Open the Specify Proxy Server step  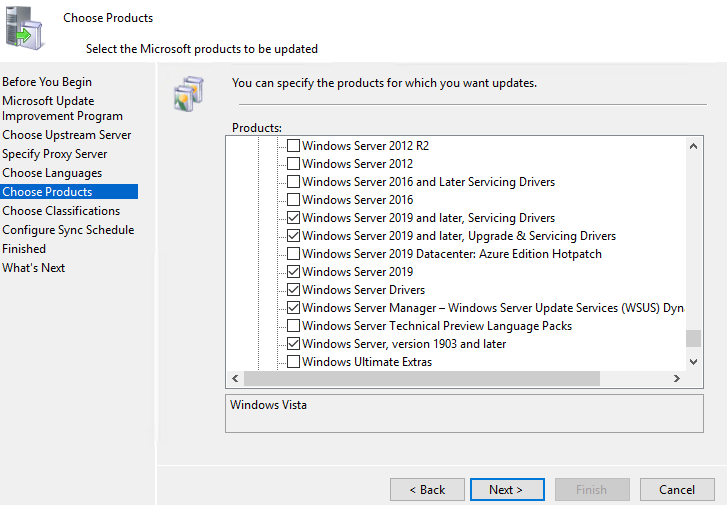pyautogui.click(x=55, y=154)
